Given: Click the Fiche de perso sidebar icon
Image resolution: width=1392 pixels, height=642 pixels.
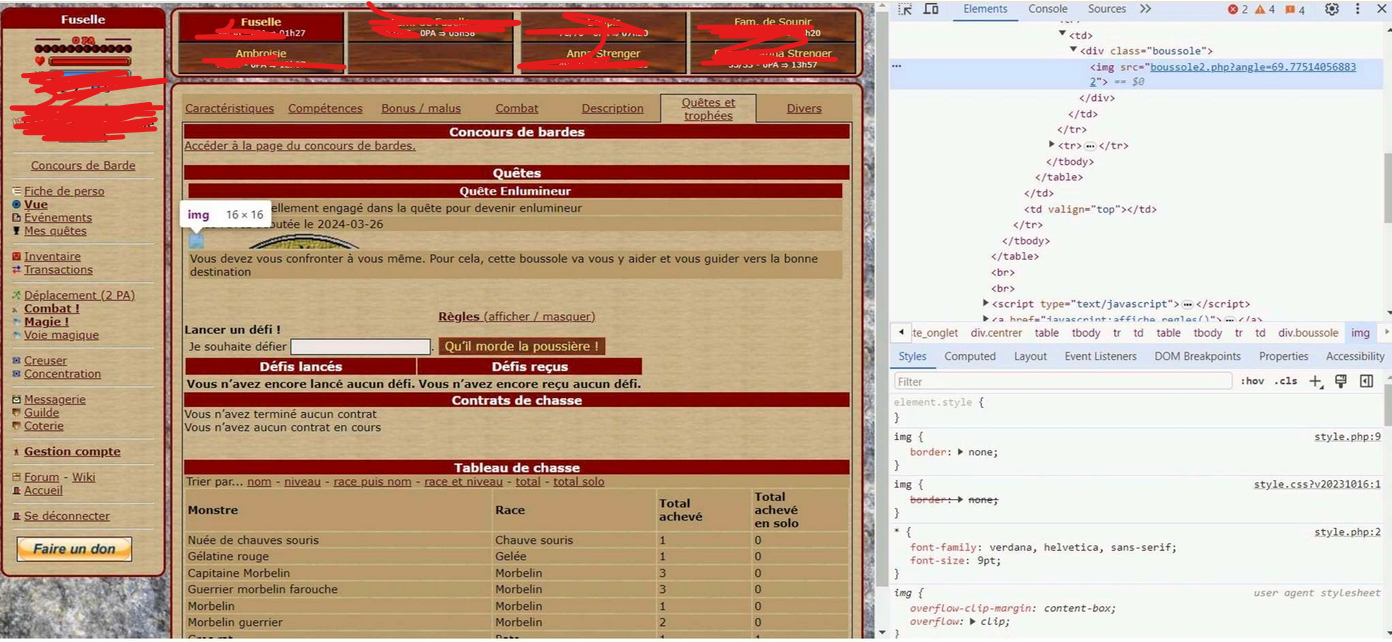Looking at the screenshot, I should tap(16, 191).
